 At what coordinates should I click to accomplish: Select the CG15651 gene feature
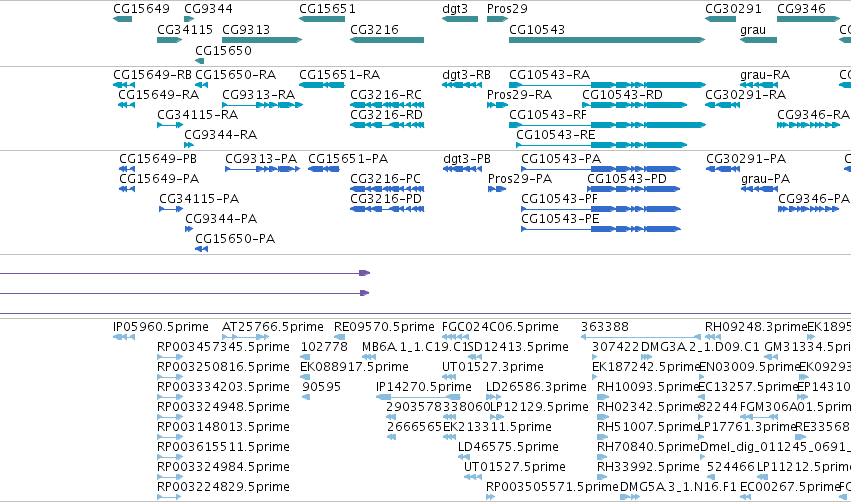pos(322,19)
